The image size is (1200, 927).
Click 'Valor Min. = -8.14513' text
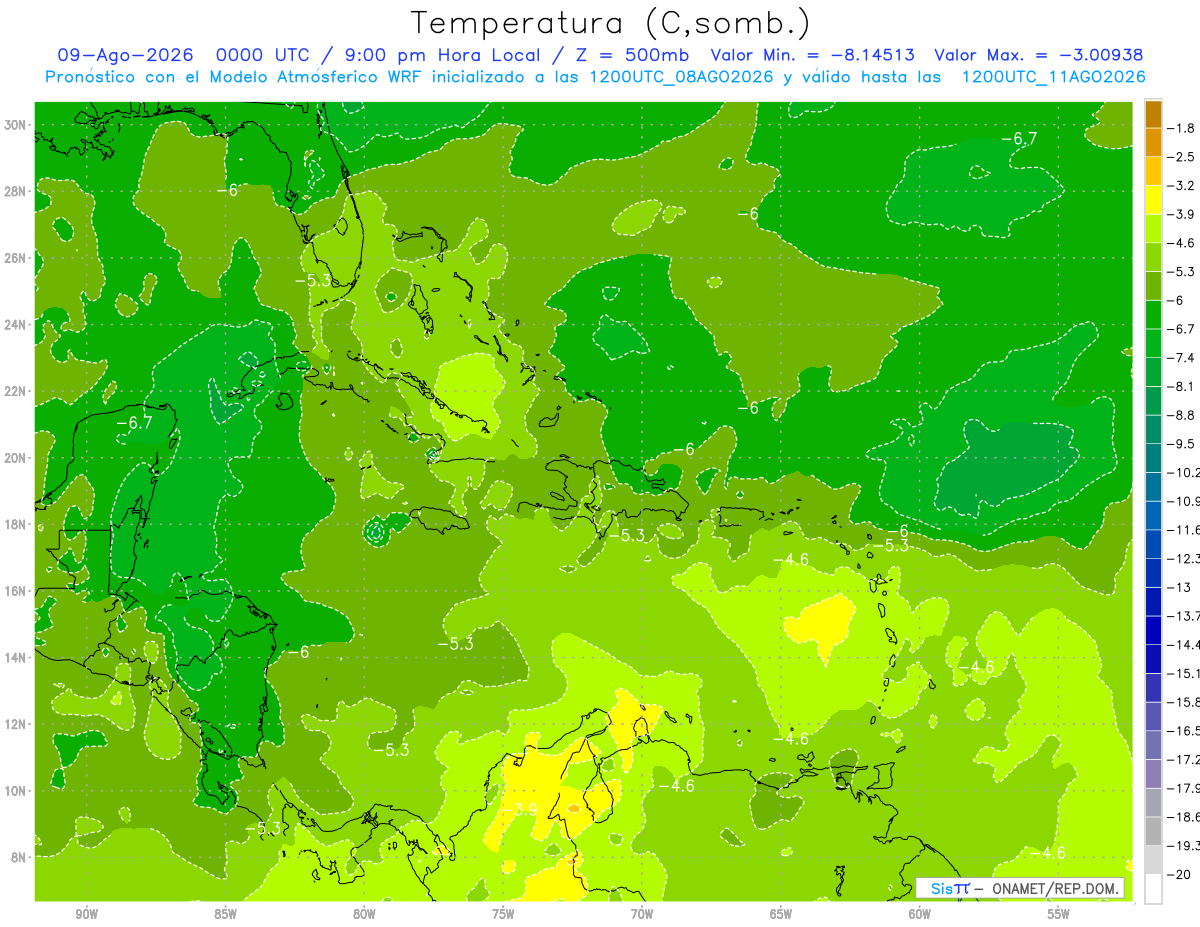point(812,55)
